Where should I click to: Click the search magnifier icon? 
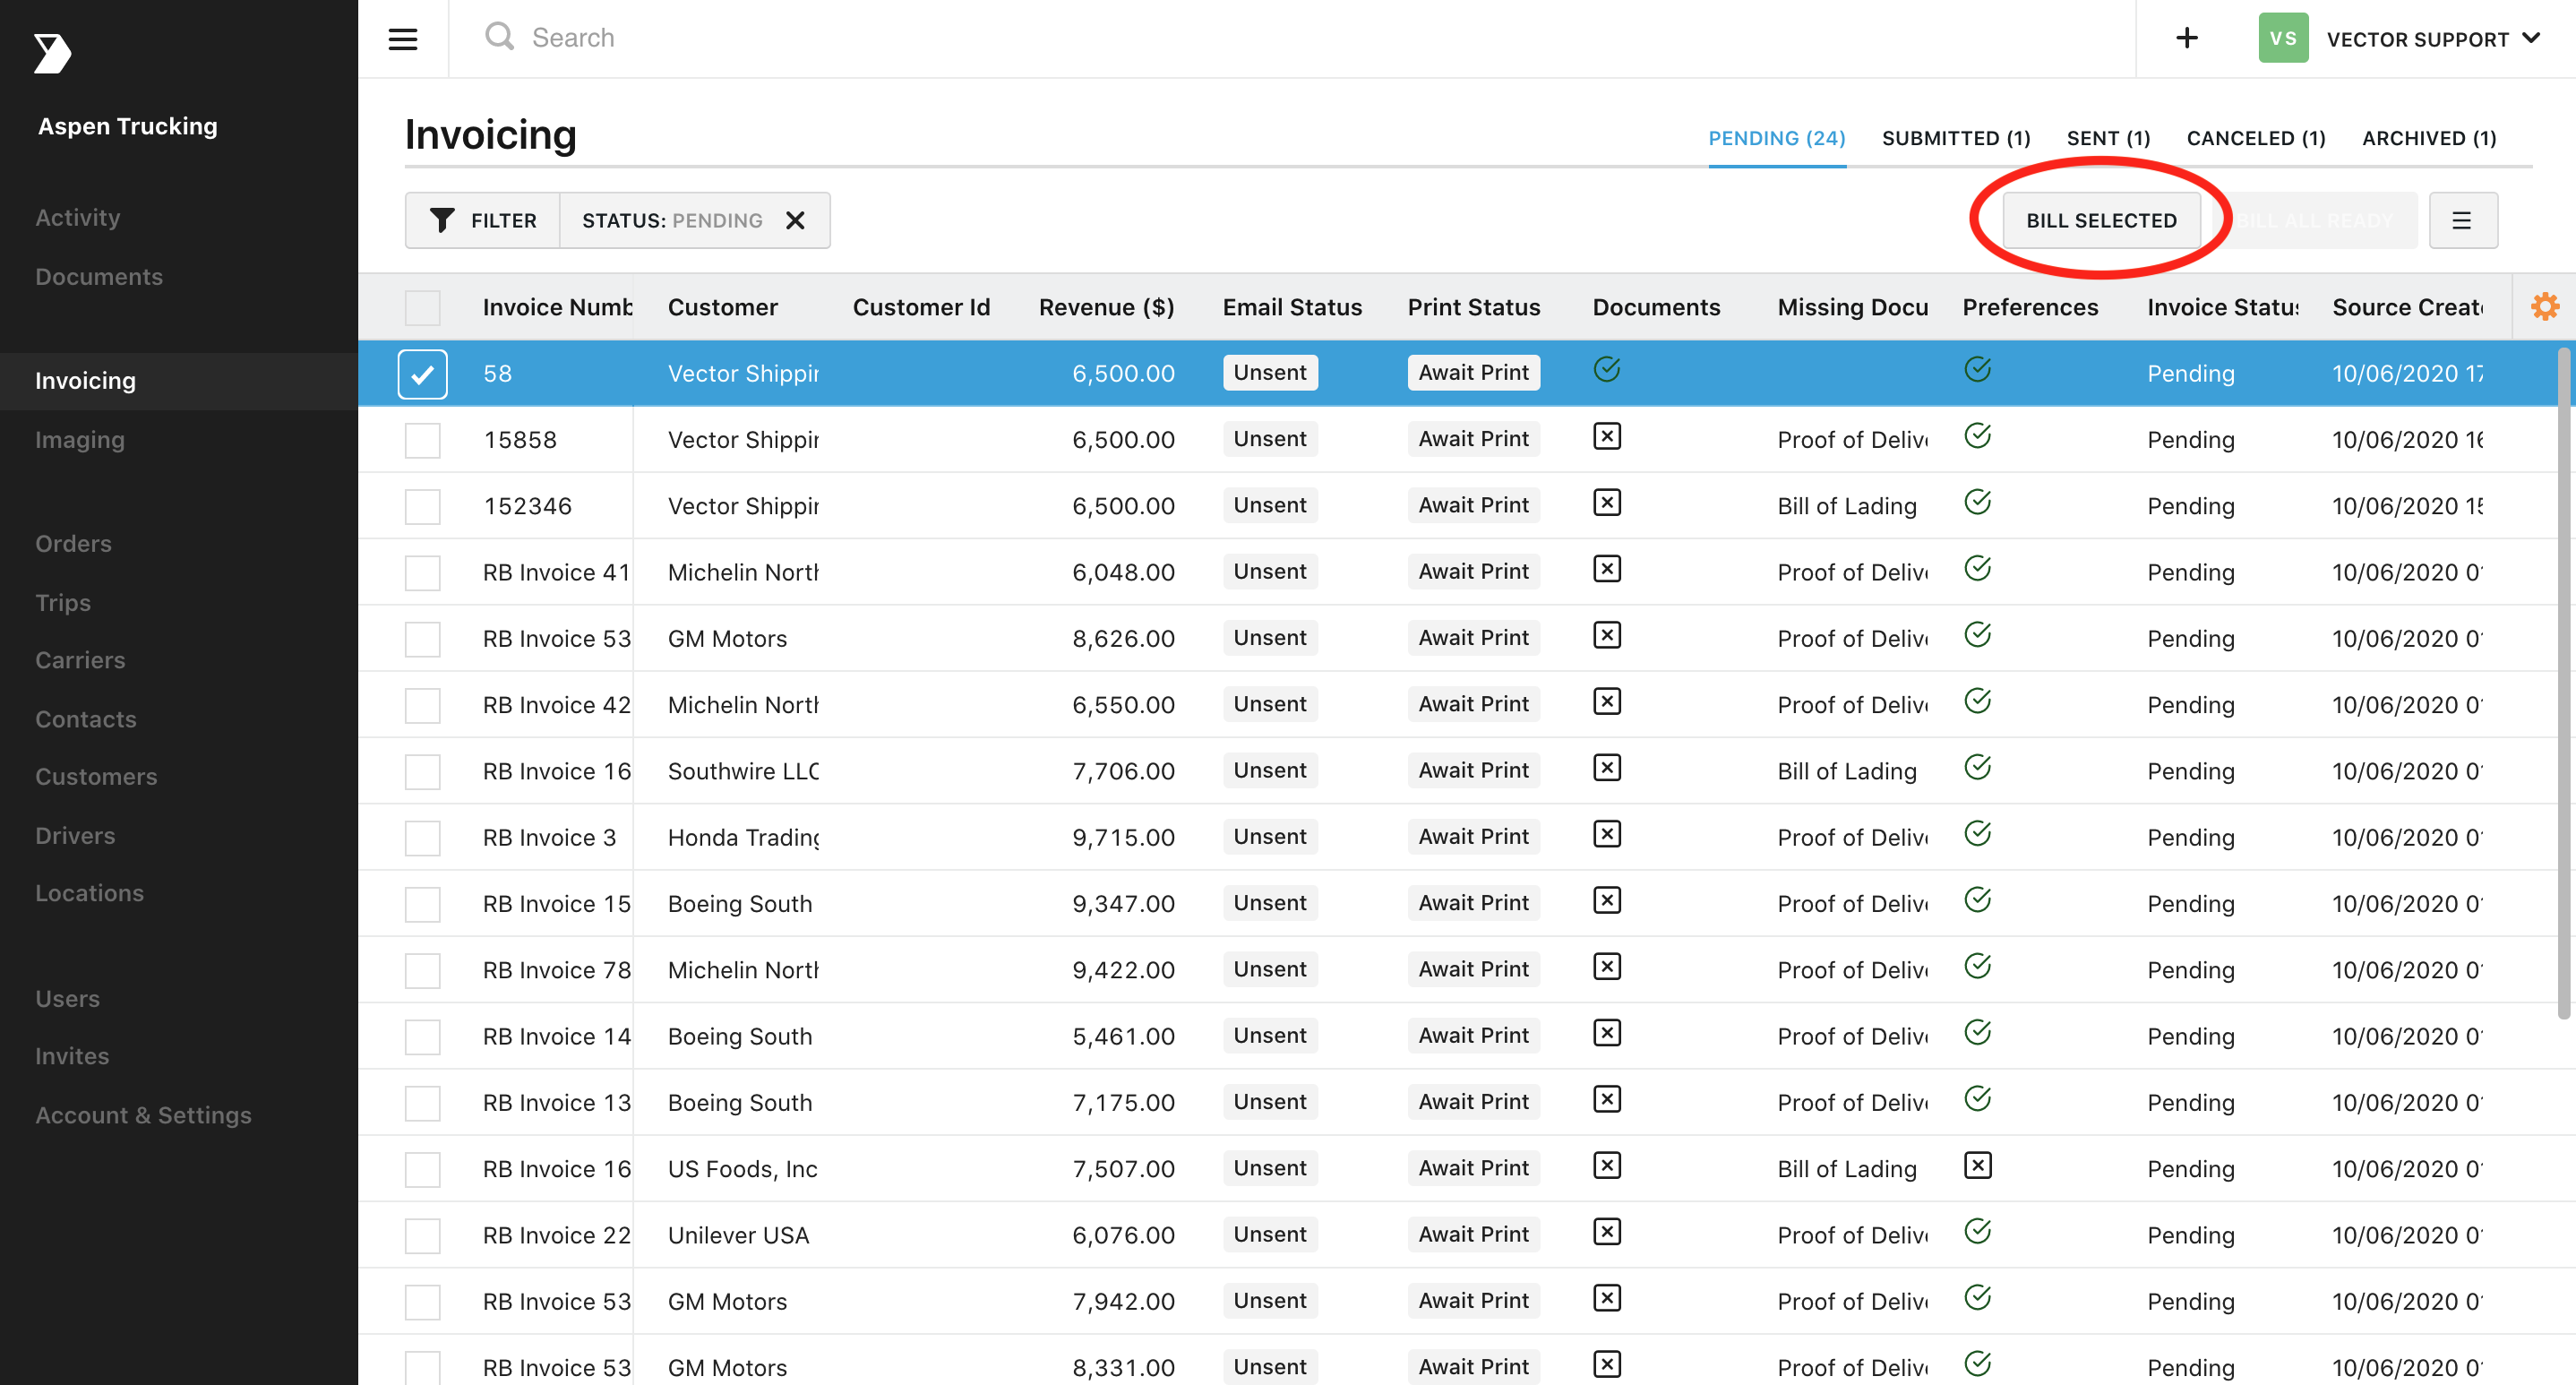tap(499, 37)
